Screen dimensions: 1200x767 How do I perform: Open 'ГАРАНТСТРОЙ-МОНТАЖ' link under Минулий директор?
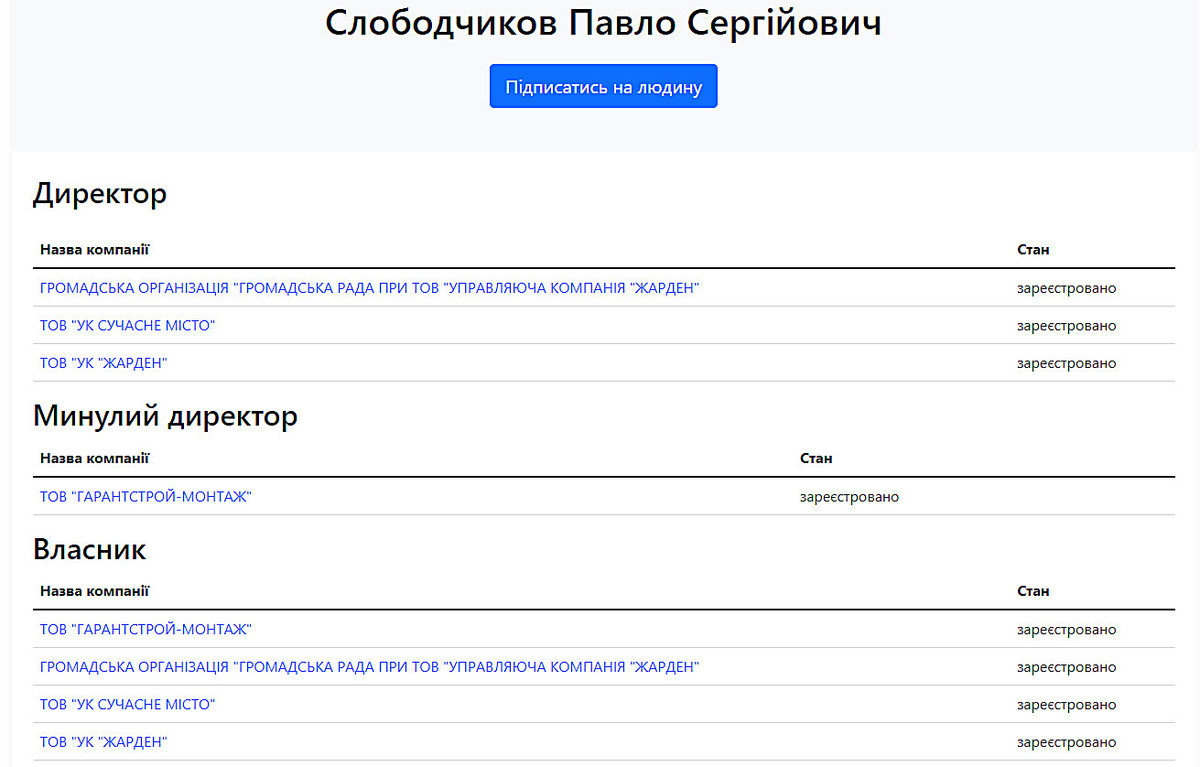[145, 497]
